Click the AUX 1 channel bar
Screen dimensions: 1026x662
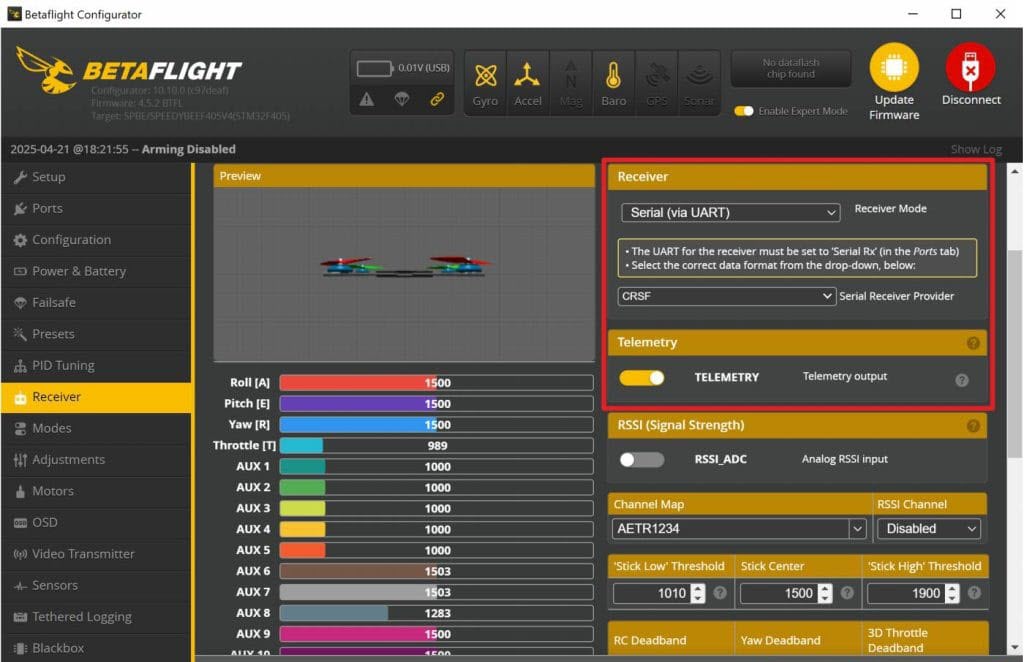coord(436,466)
